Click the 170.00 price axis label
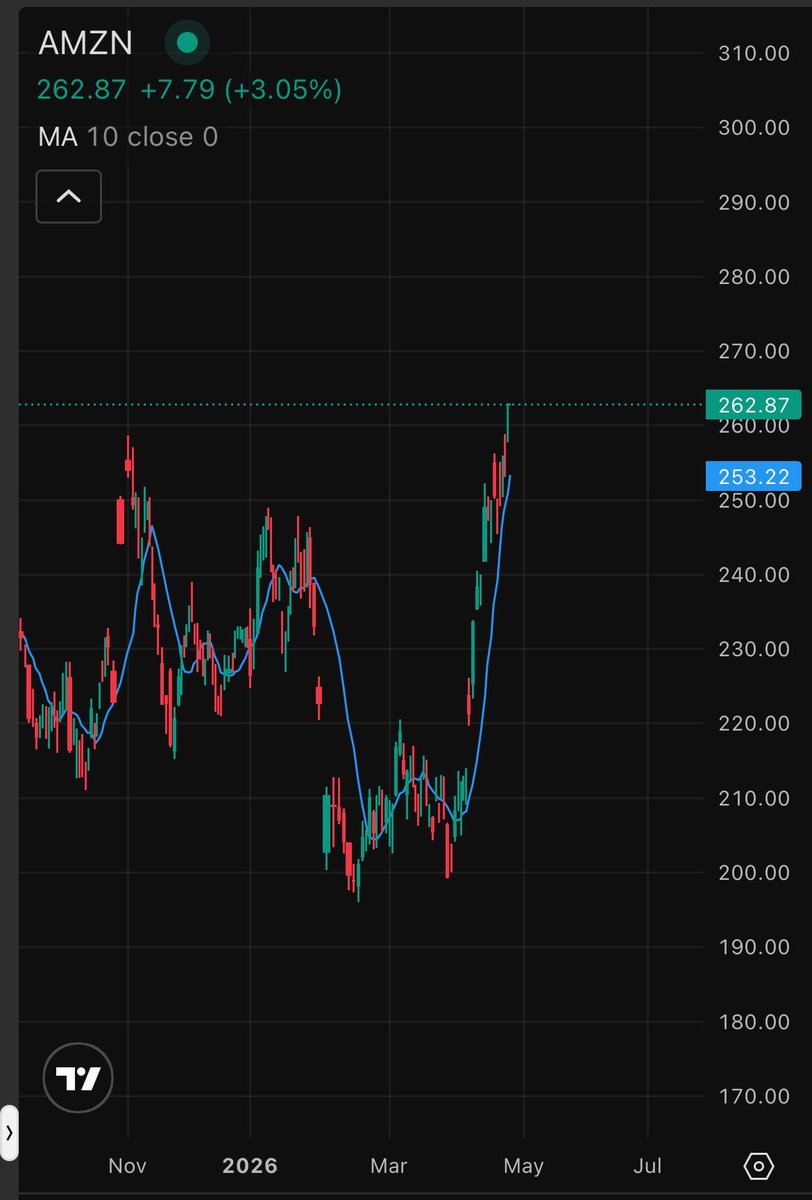 (754, 1096)
